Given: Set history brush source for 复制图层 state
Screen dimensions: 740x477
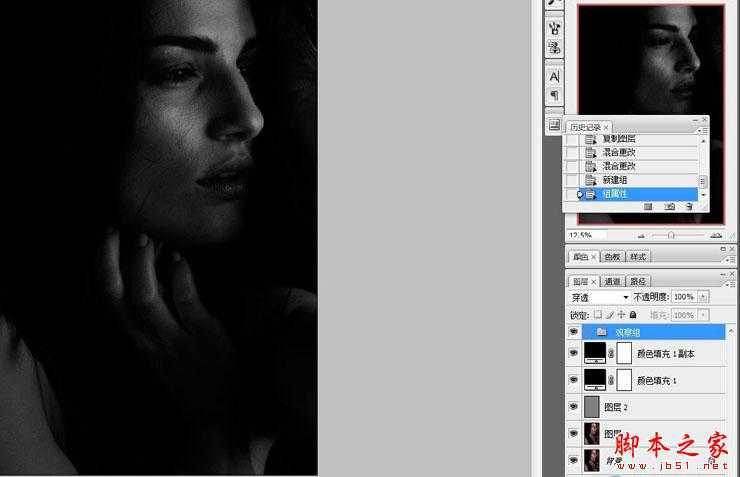Looking at the screenshot, I should 572,139.
